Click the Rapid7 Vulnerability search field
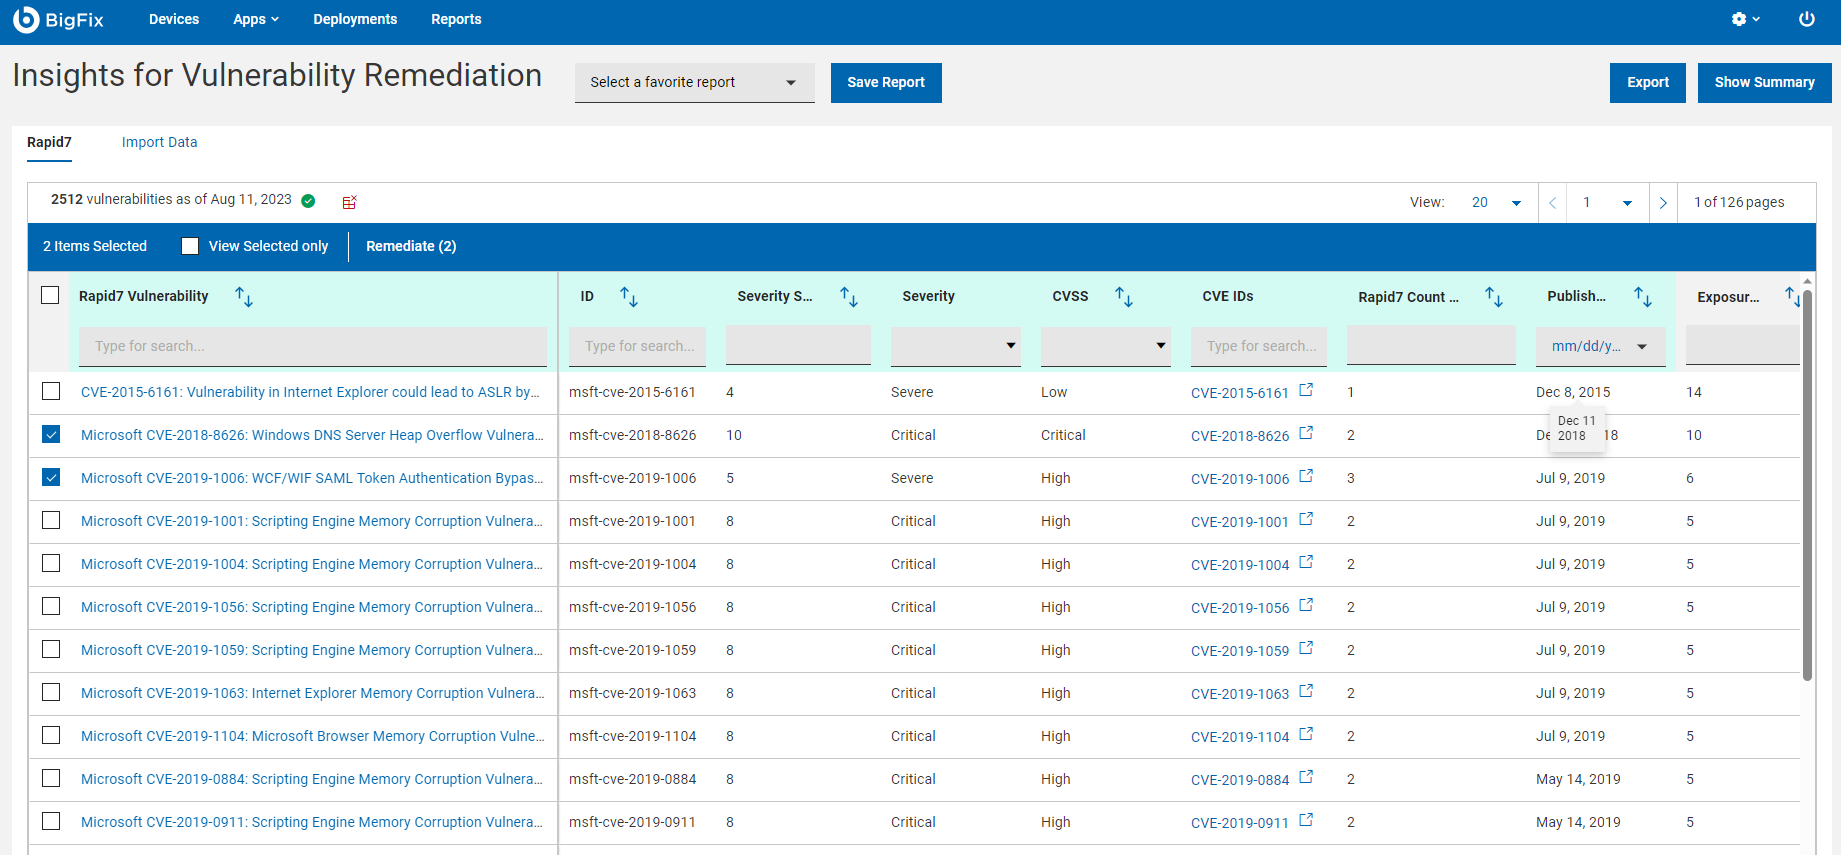 312,346
